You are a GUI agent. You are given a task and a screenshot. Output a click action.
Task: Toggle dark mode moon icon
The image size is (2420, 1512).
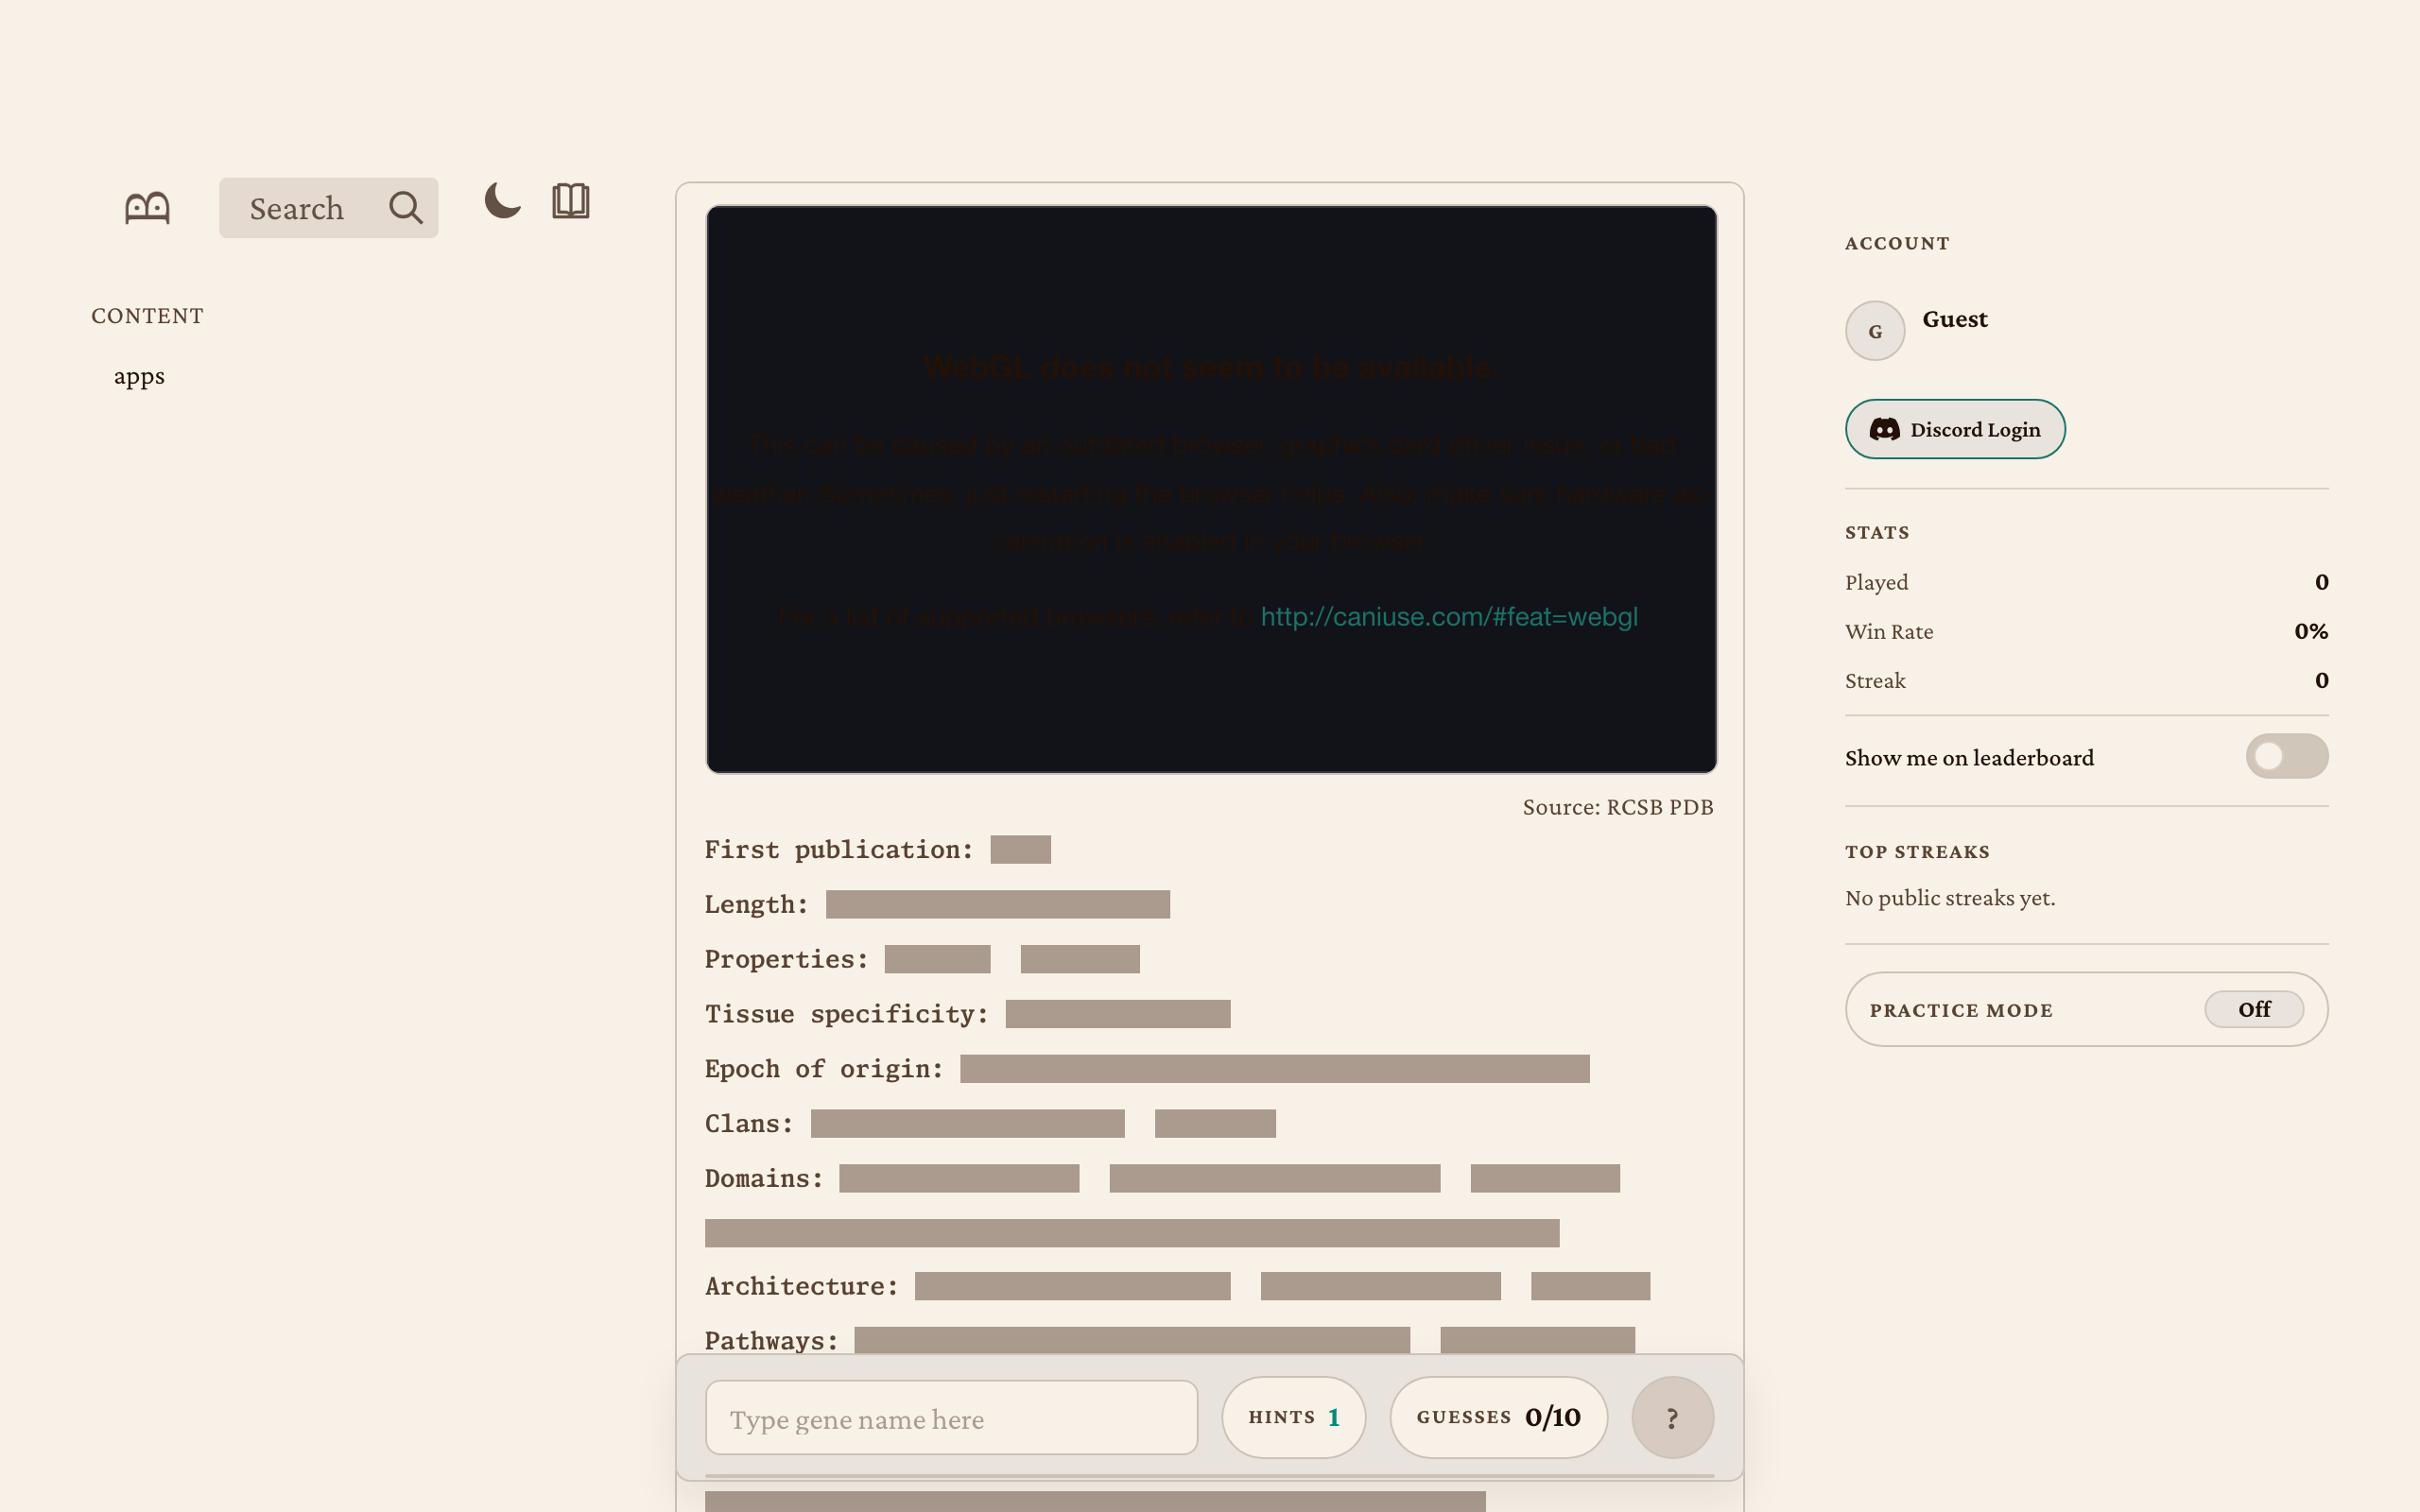point(502,201)
